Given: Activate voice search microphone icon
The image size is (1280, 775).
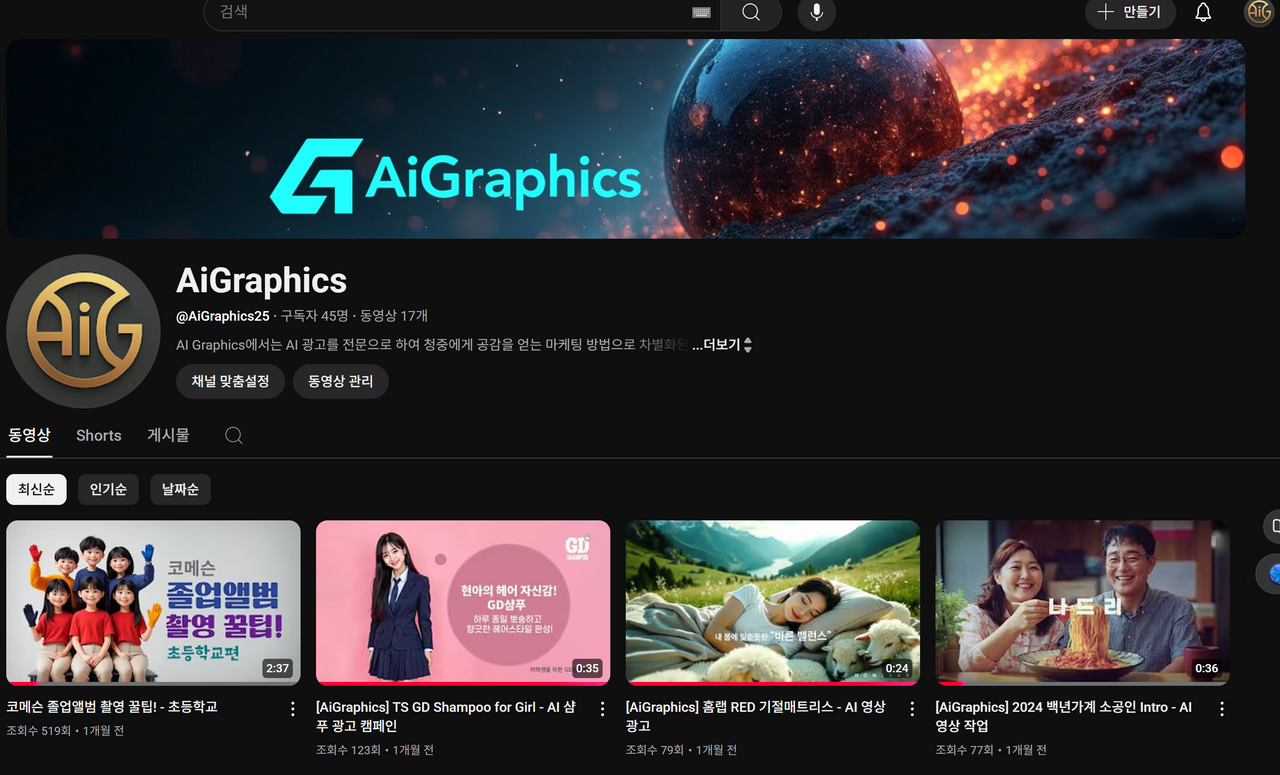Looking at the screenshot, I should click(x=816, y=13).
